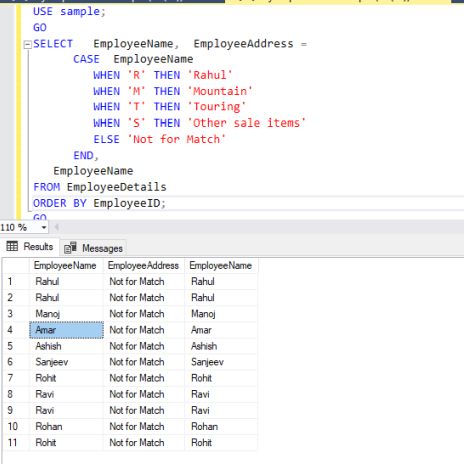
Task: Click the 'Not for Match' string in ELSE
Action: coord(176,139)
